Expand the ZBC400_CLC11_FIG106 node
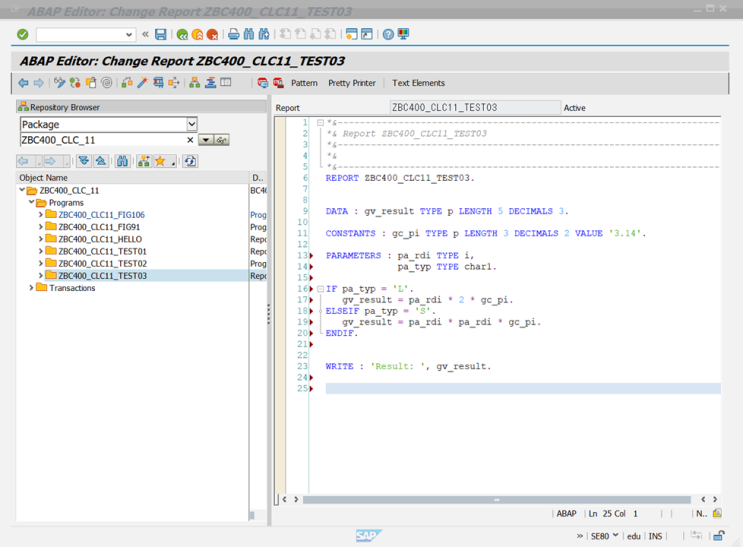743x547 pixels. coord(40,215)
